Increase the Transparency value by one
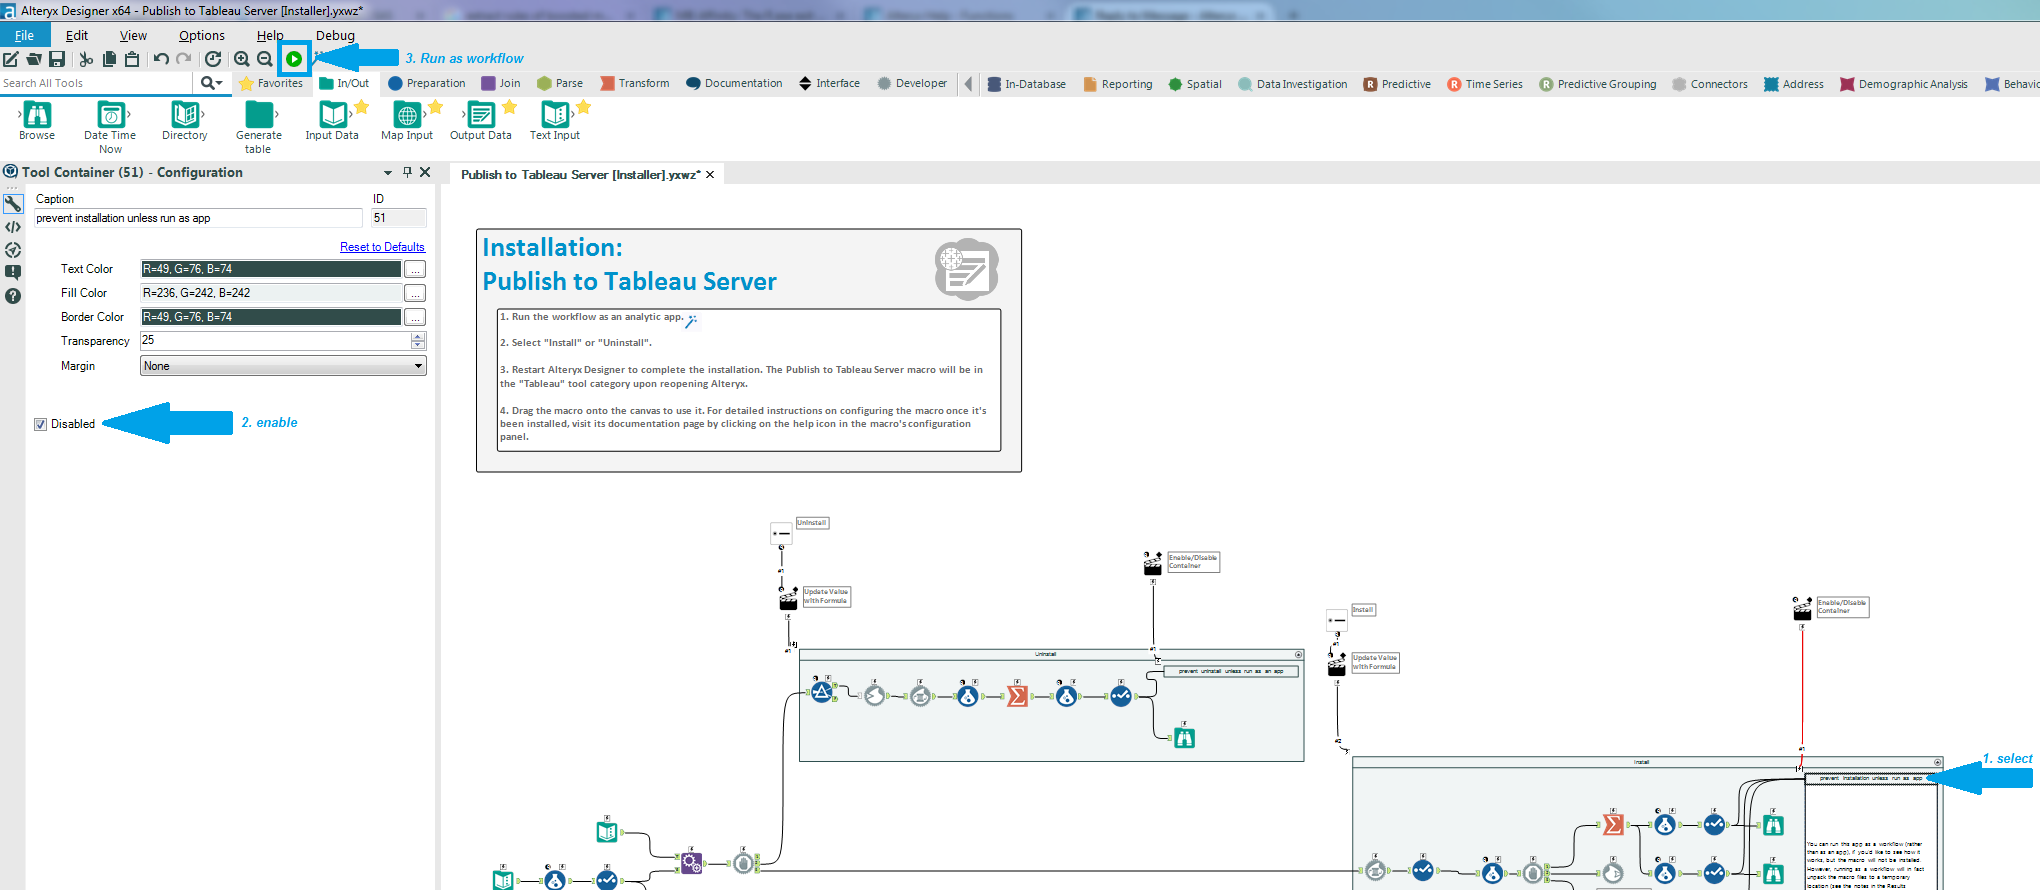This screenshot has width=2040, height=890. pos(418,336)
